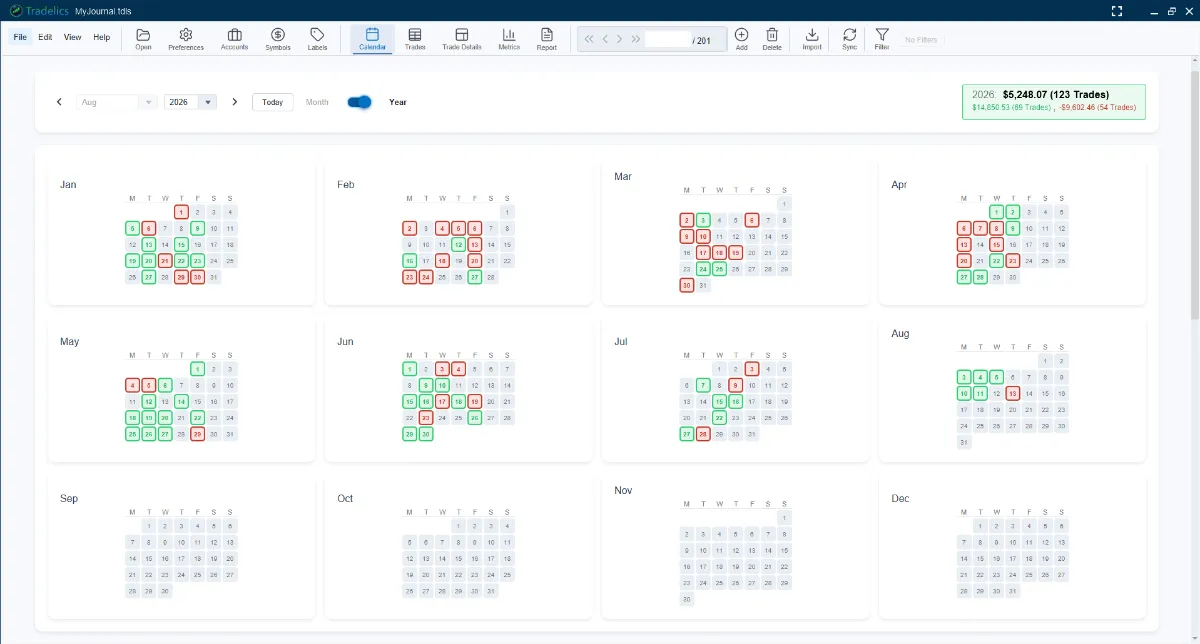1200x644 pixels.
Task: Open the Jul month title
Action: coord(621,342)
